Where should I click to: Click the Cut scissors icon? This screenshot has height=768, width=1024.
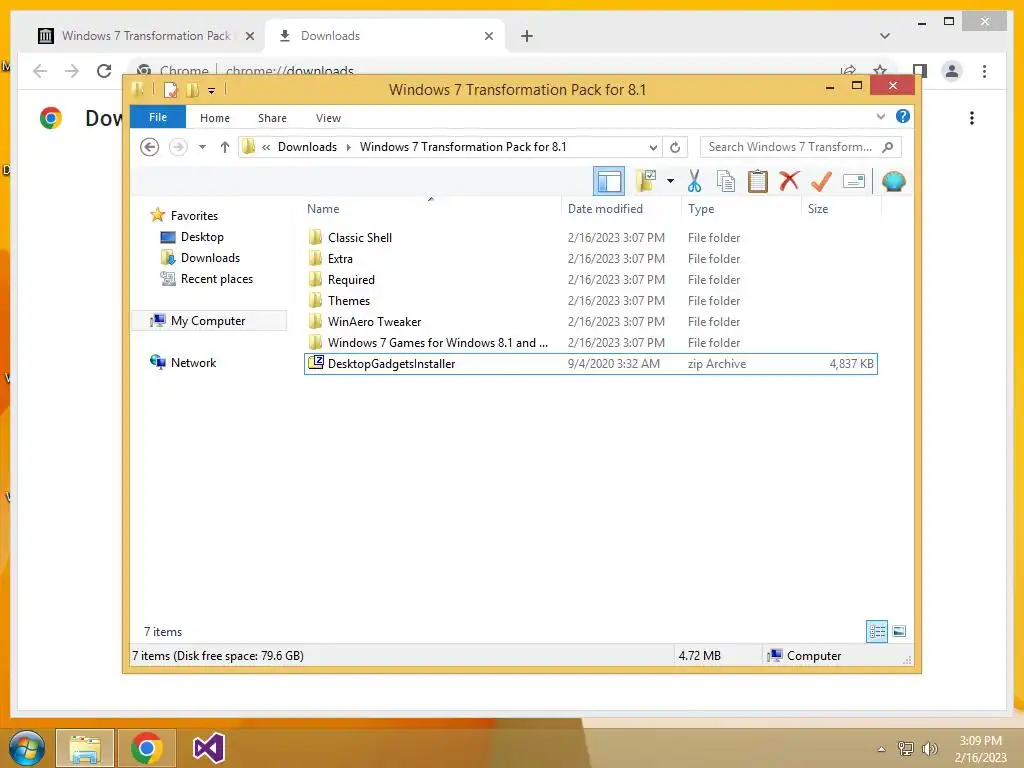click(694, 181)
